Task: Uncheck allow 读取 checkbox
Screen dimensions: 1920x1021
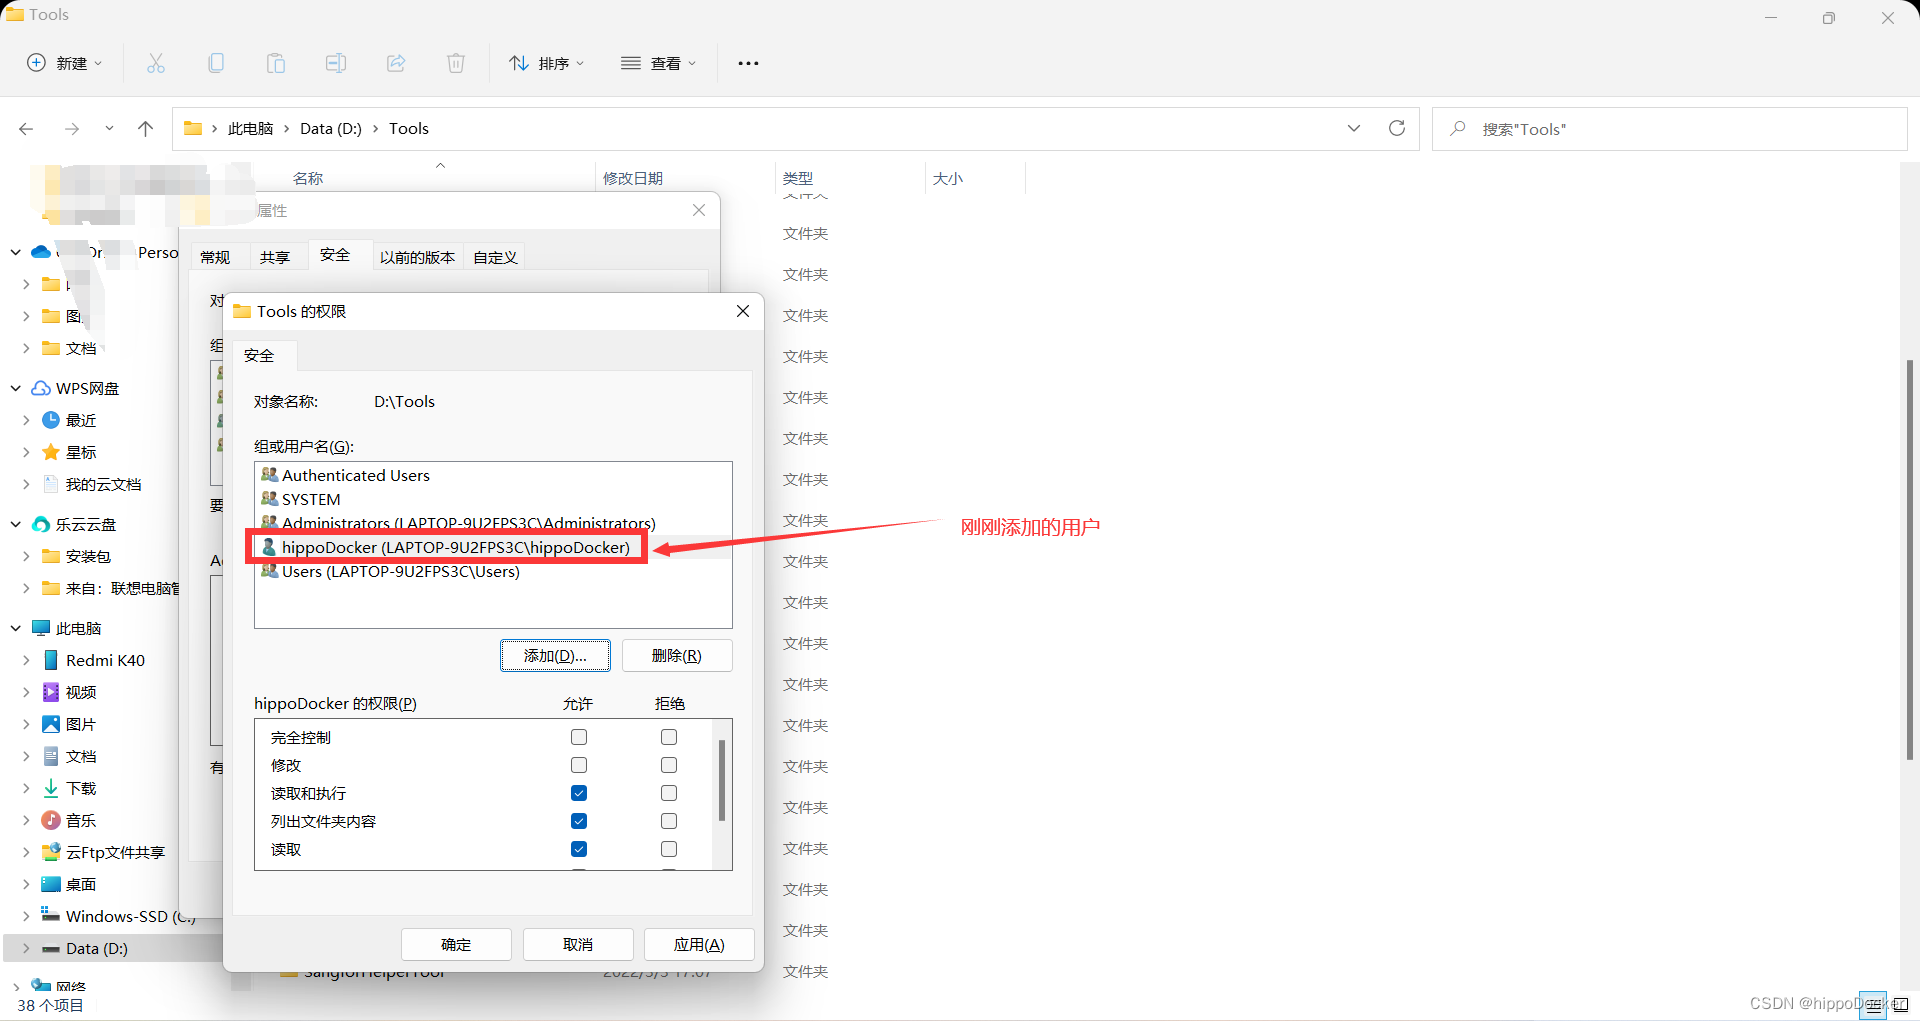Action: [579, 849]
